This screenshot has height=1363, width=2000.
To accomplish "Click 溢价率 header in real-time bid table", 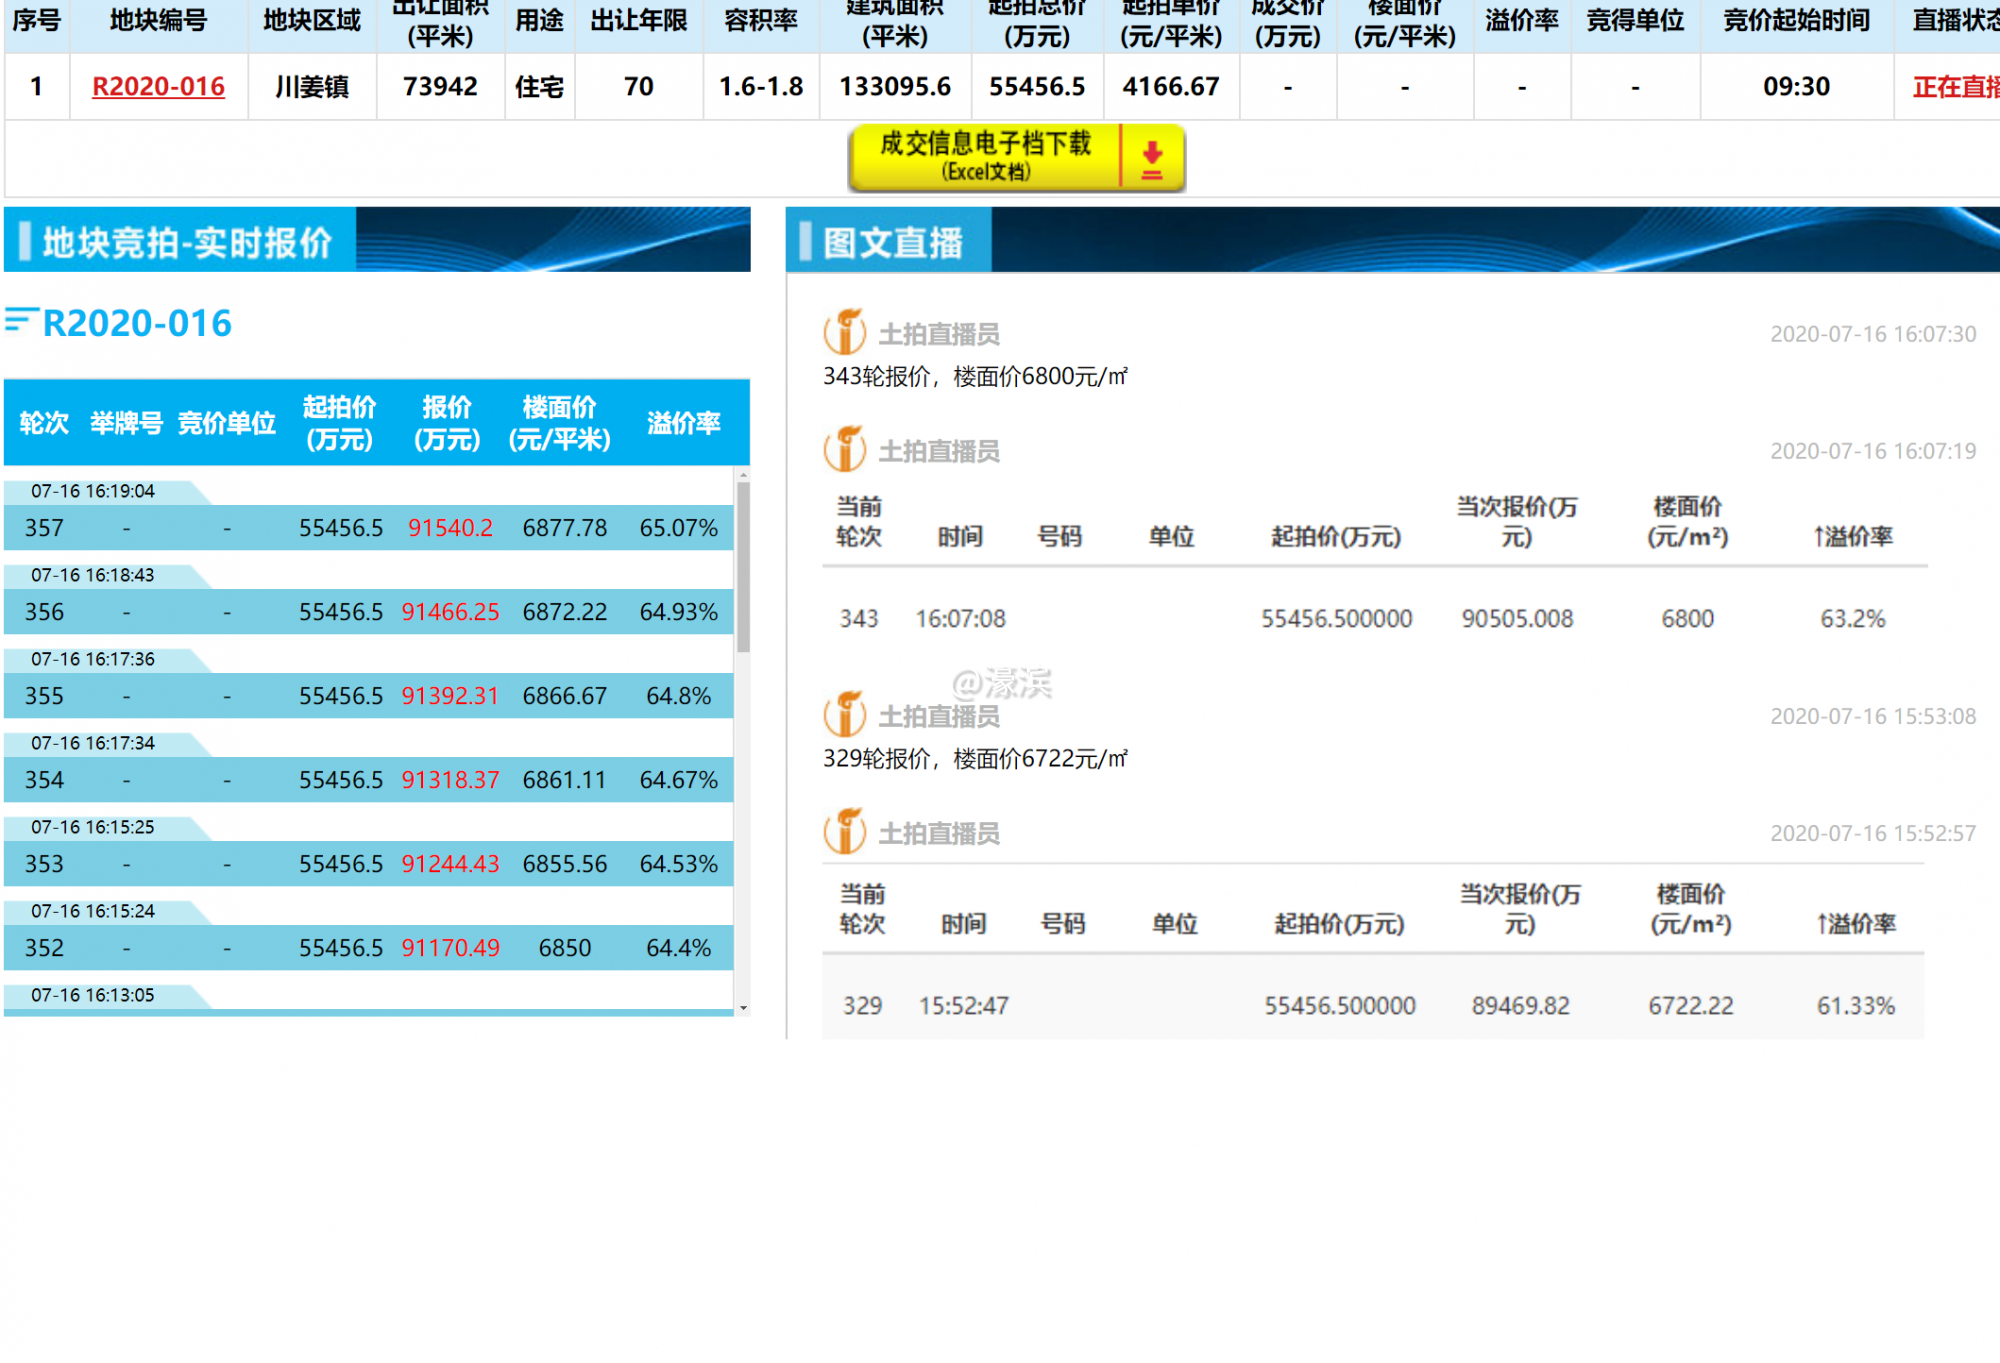I will click(683, 423).
